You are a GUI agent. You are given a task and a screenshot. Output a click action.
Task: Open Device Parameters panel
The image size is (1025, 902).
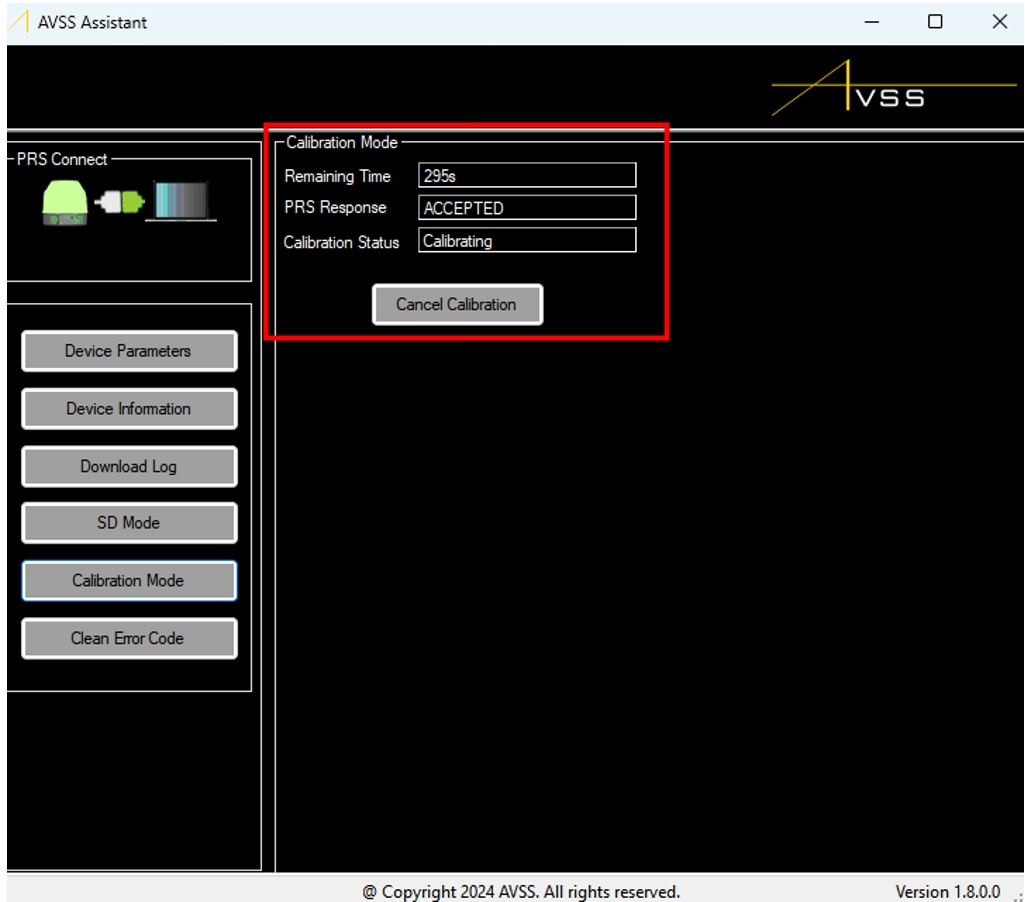coord(129,351)
